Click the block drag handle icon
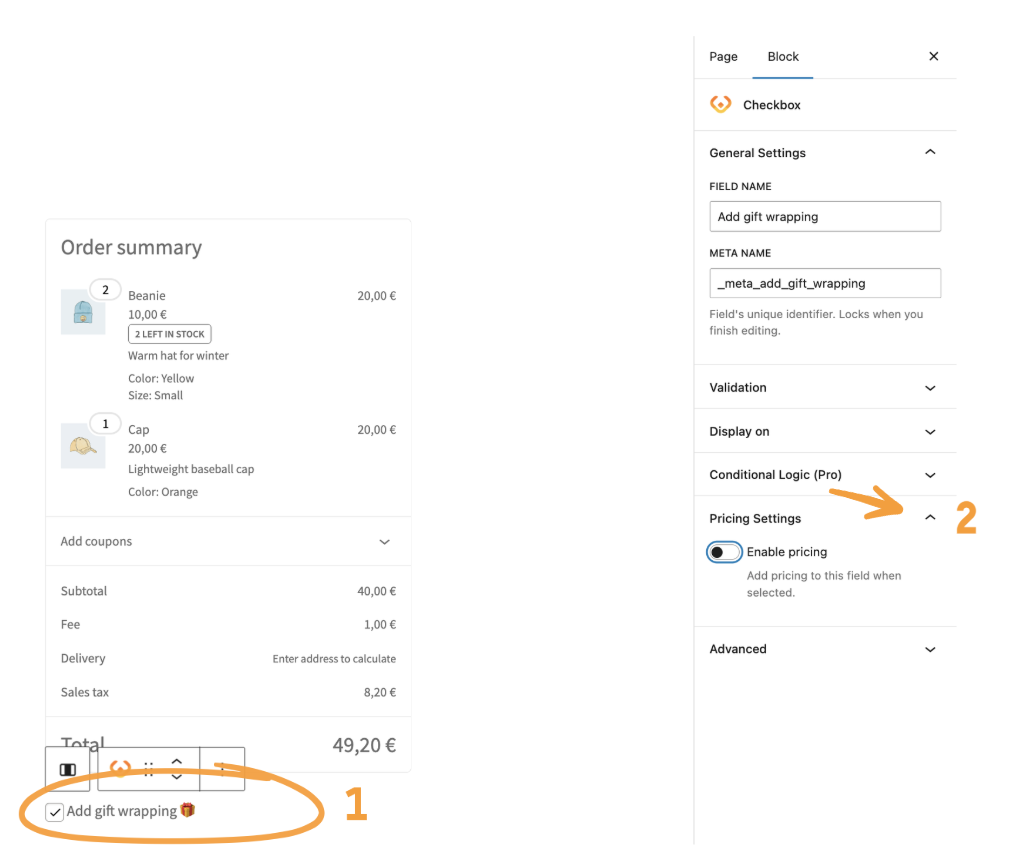 tap(148, 769)
